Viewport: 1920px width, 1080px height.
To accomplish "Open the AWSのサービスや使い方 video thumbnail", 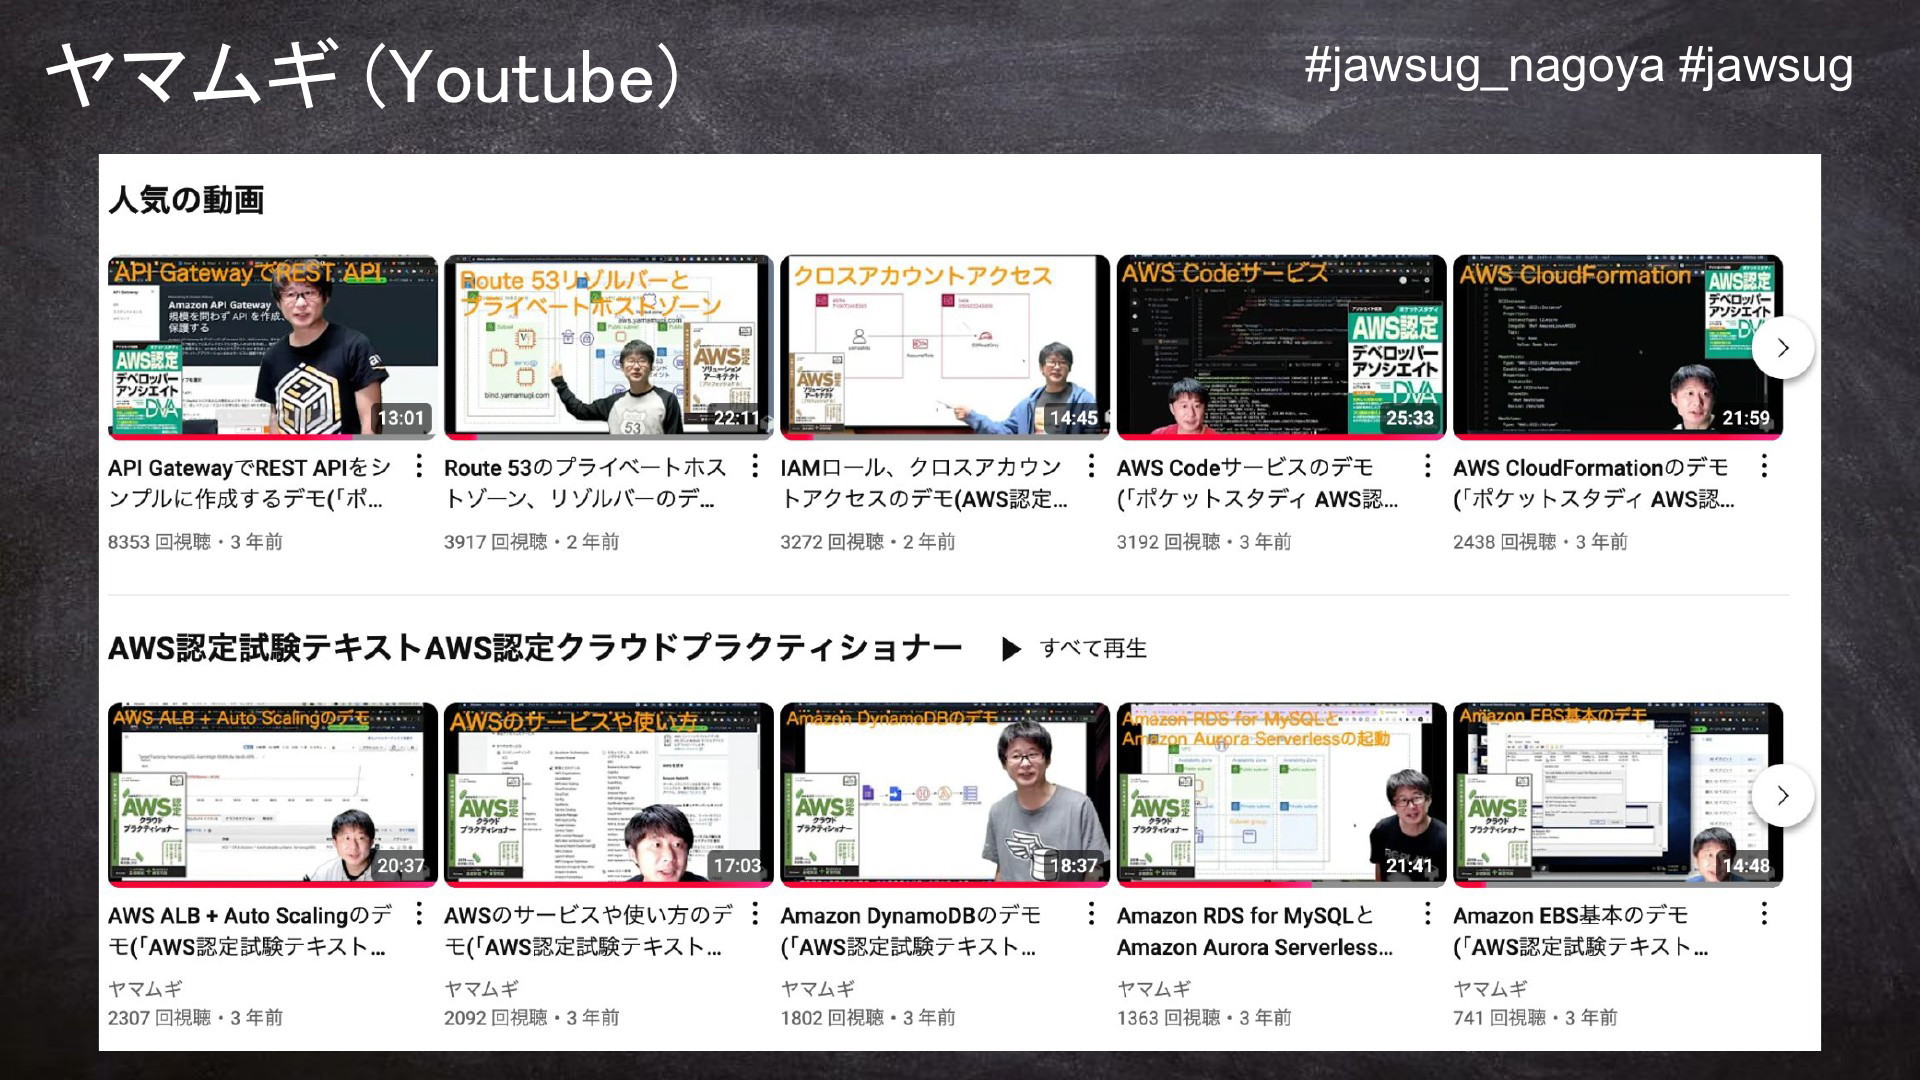I will pos(609,795).
